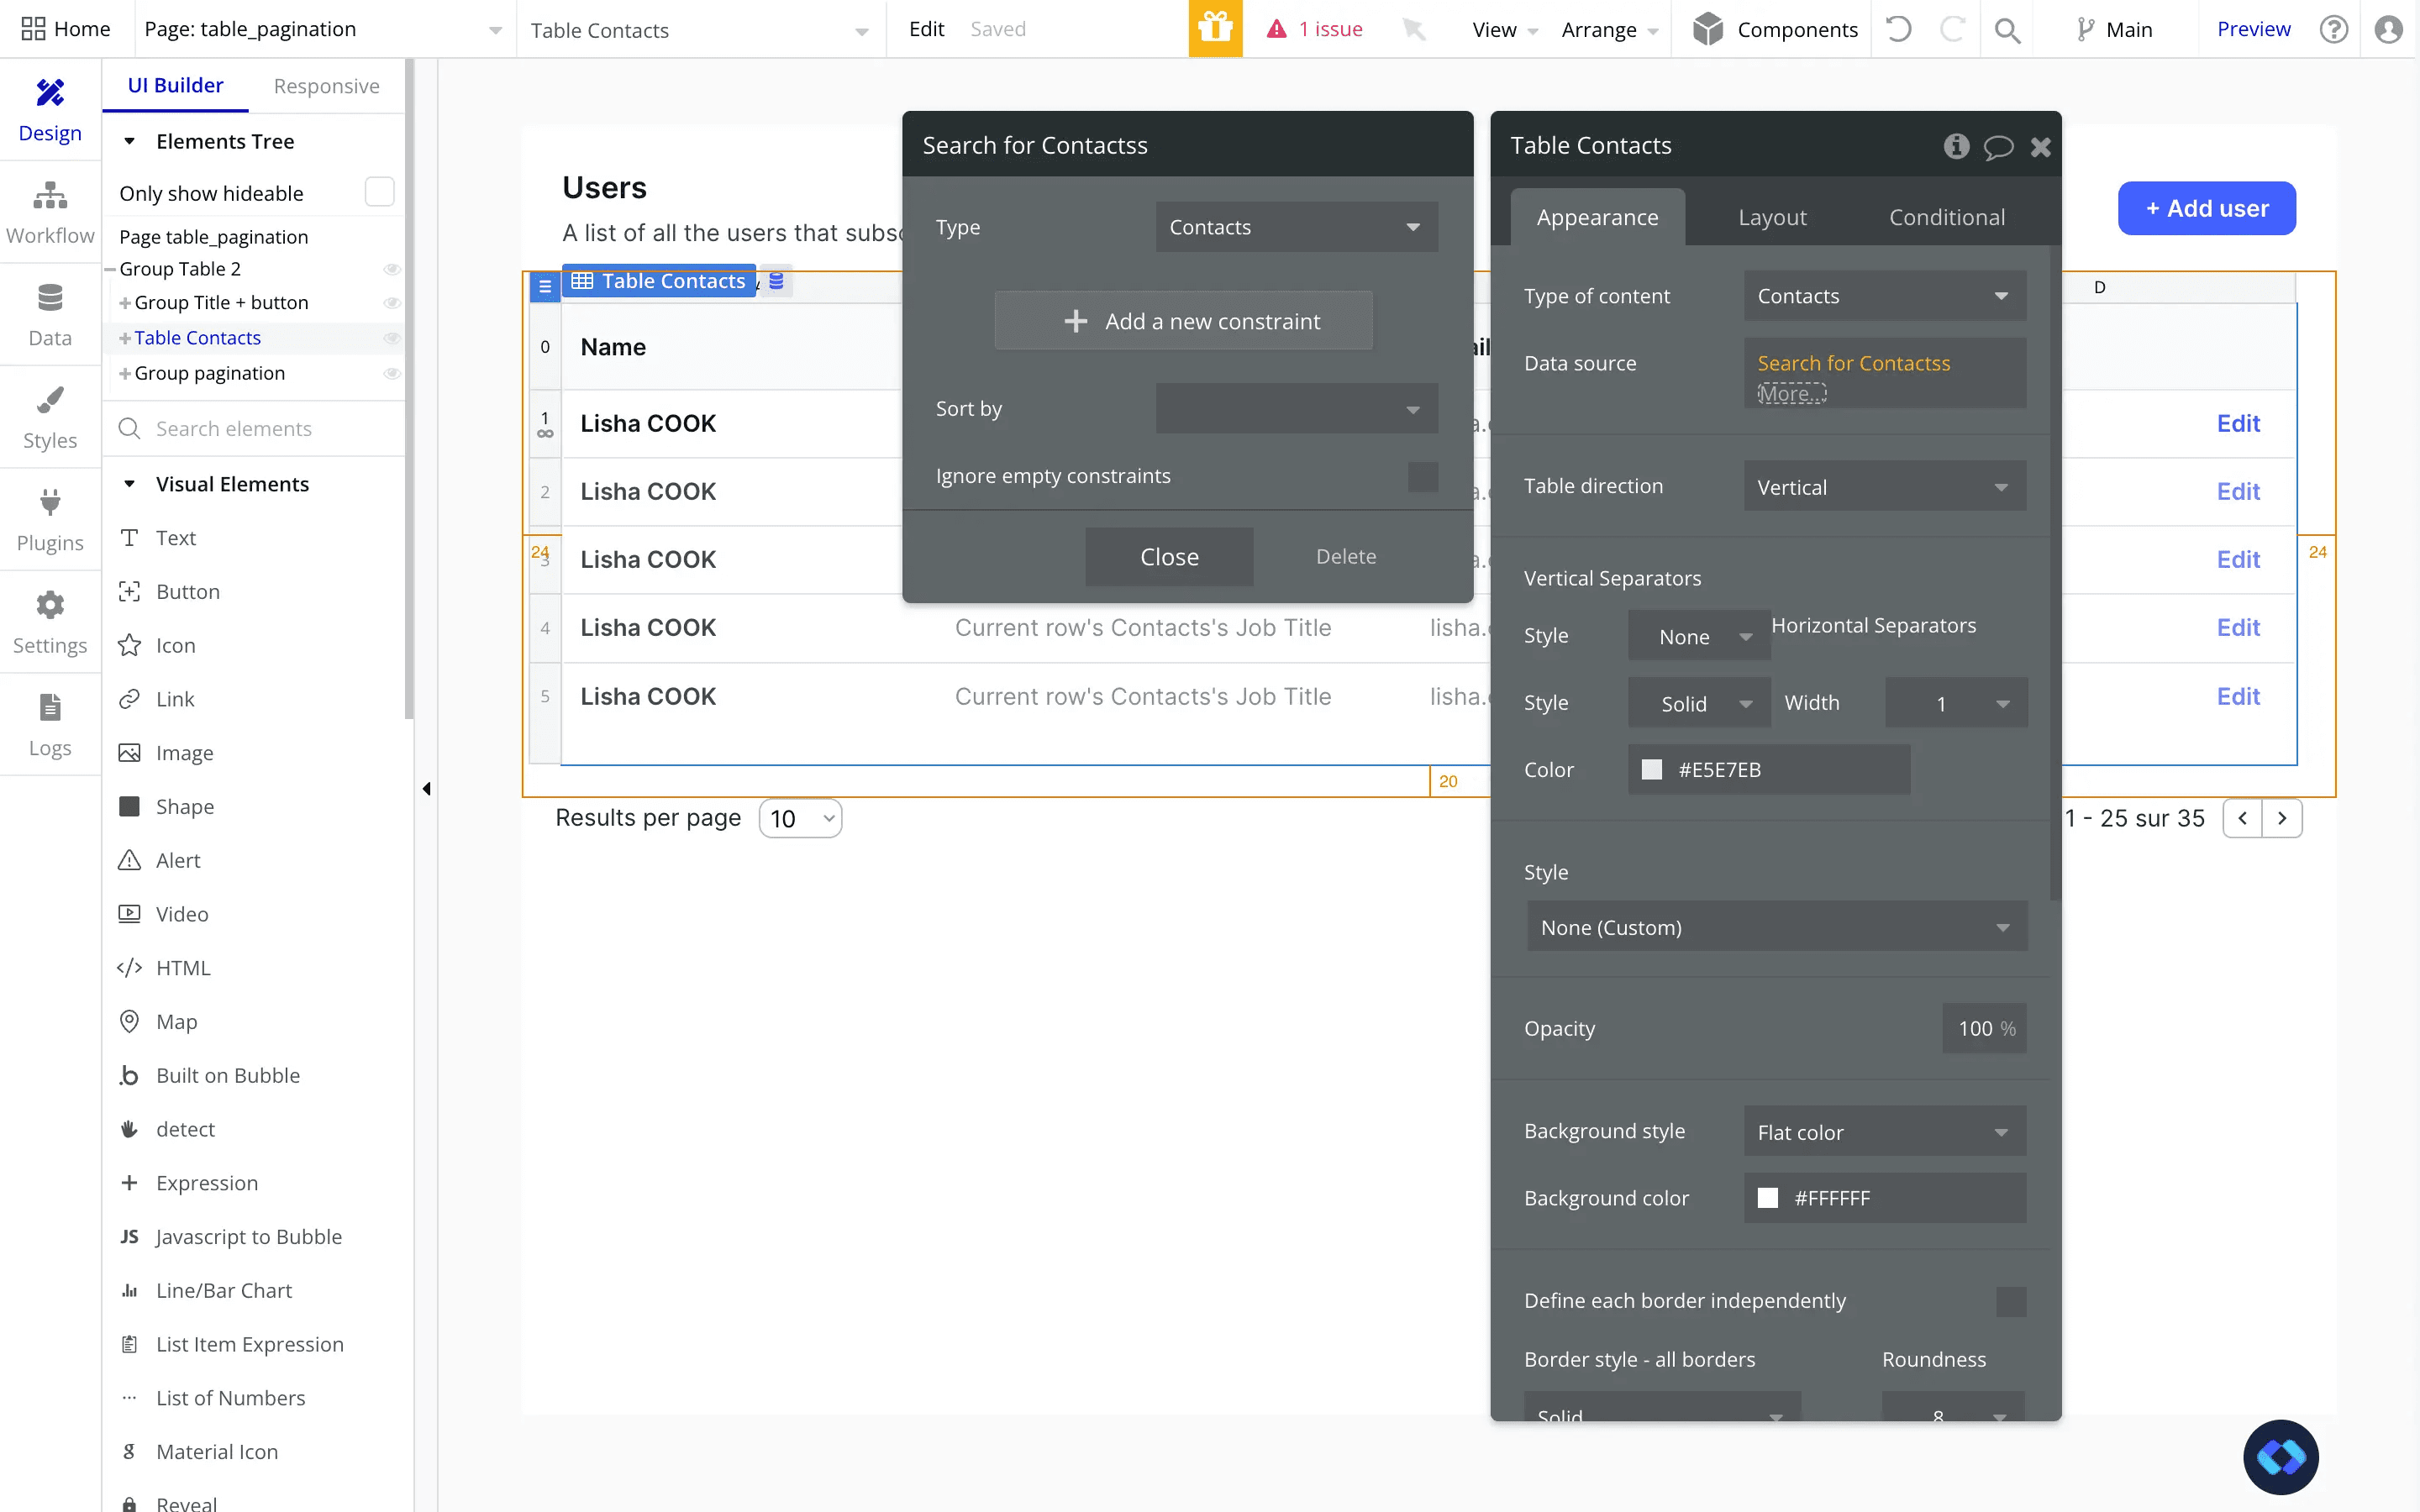The height and width of the screenshot is (1512, 2420).
Task: Open the Plugins section in sidebar
Action: pos(50,521)
